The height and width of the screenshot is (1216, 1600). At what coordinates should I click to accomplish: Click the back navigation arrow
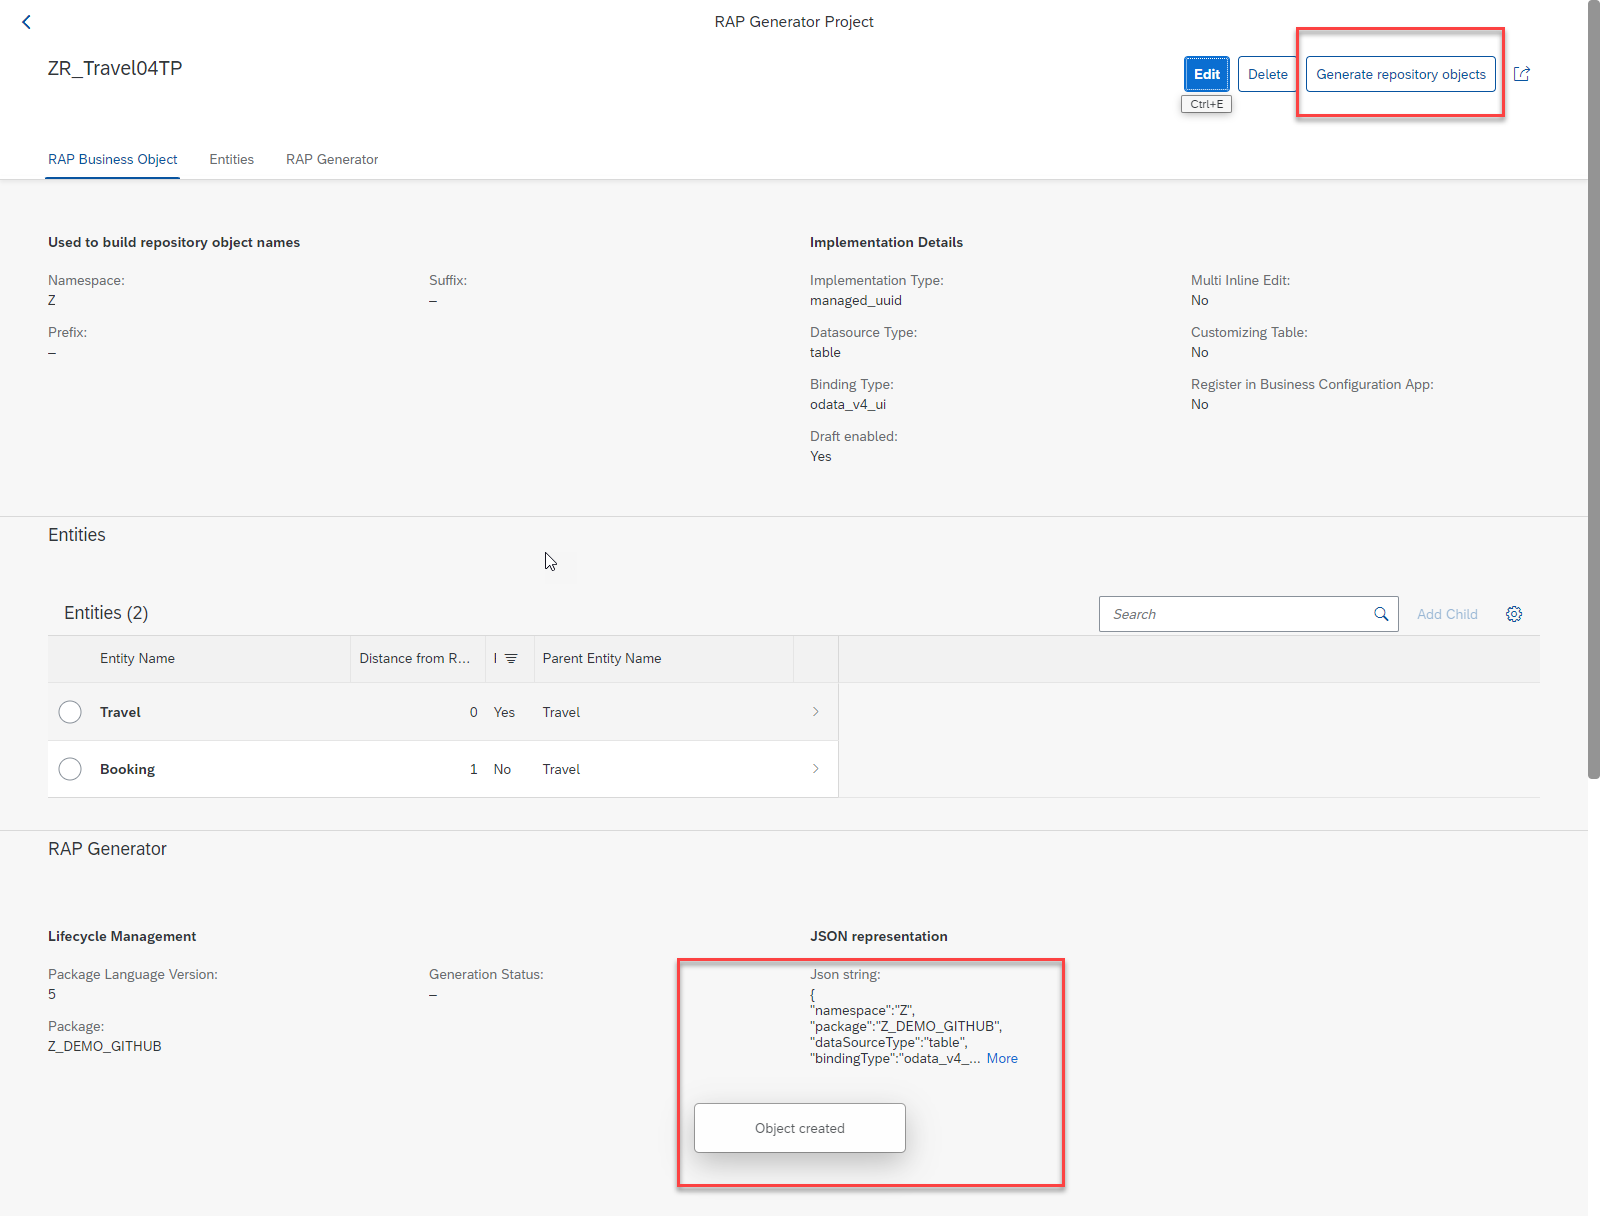(x=27, y=22)
